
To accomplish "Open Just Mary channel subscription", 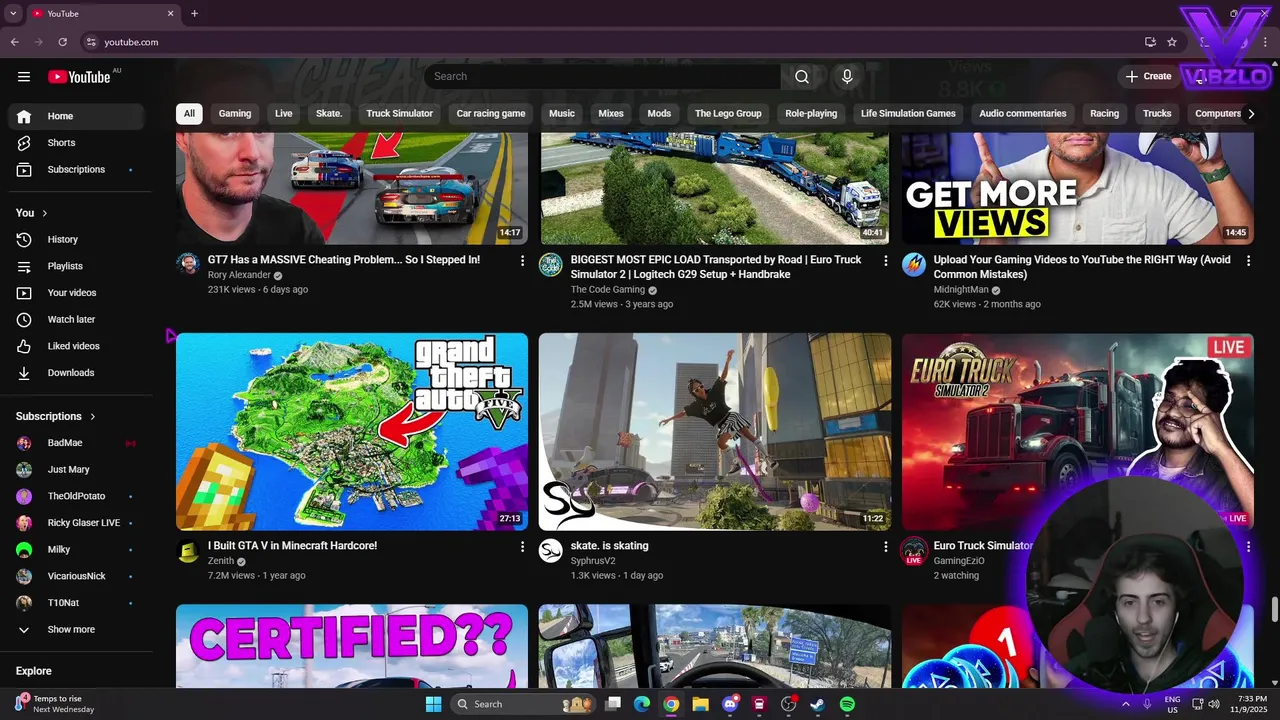I will (x=76, y=470).
